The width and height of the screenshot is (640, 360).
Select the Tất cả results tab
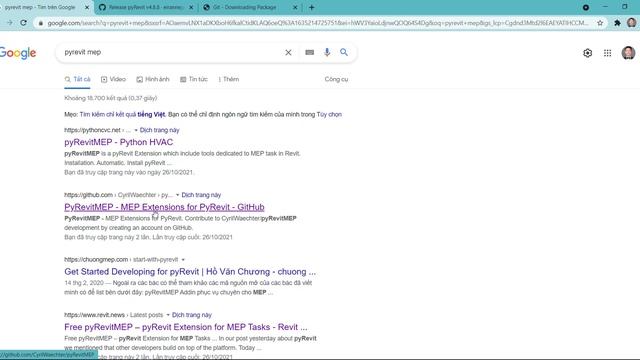(x=78, y=79)
